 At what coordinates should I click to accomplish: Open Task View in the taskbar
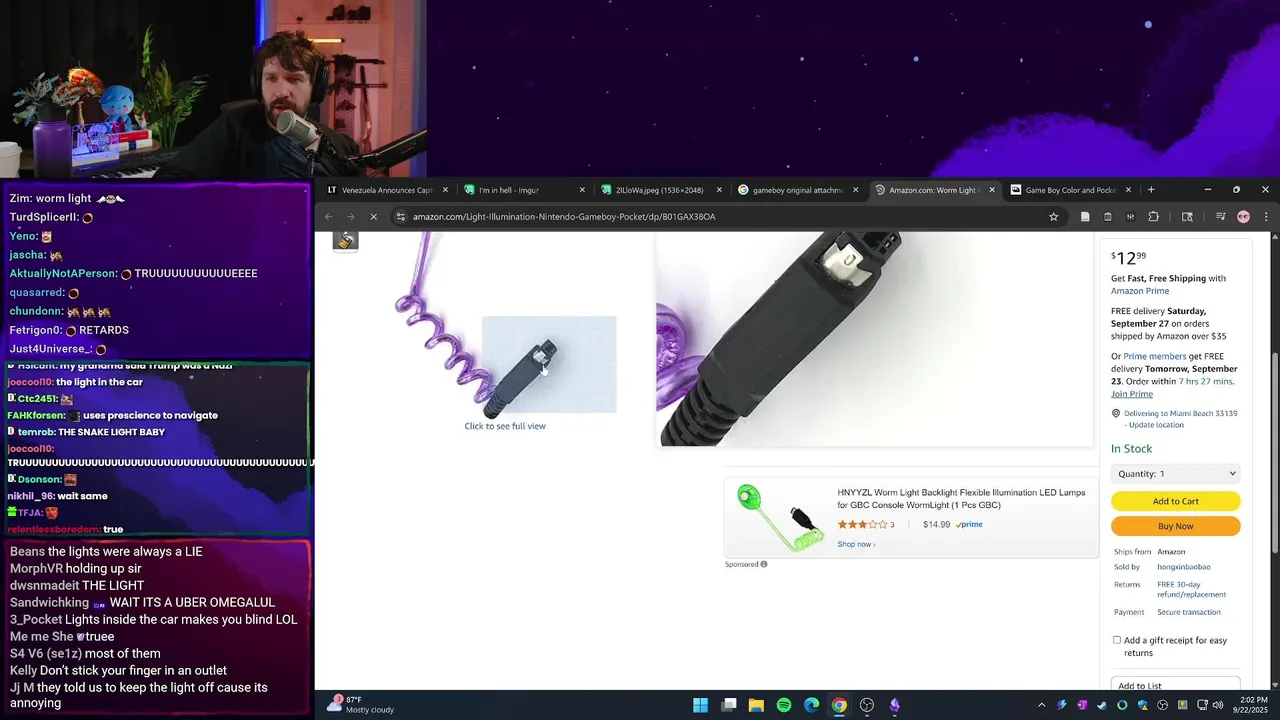click(x=729, y=705)
